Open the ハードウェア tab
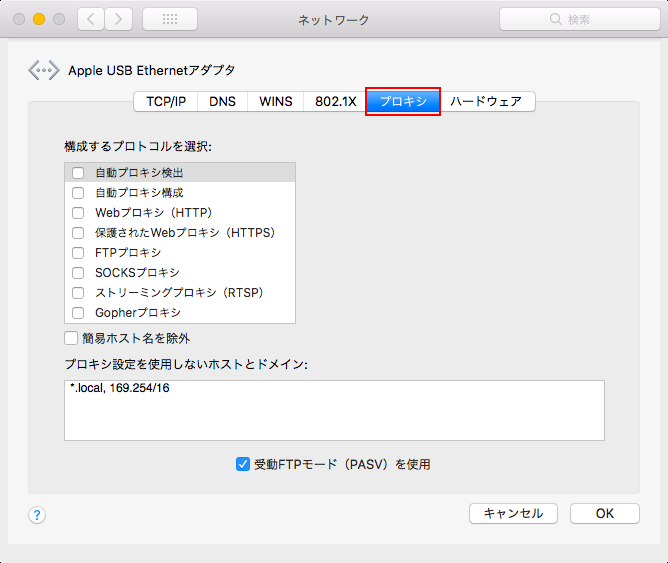This screenshot has height=563, width=668. (x=486, y=101)
